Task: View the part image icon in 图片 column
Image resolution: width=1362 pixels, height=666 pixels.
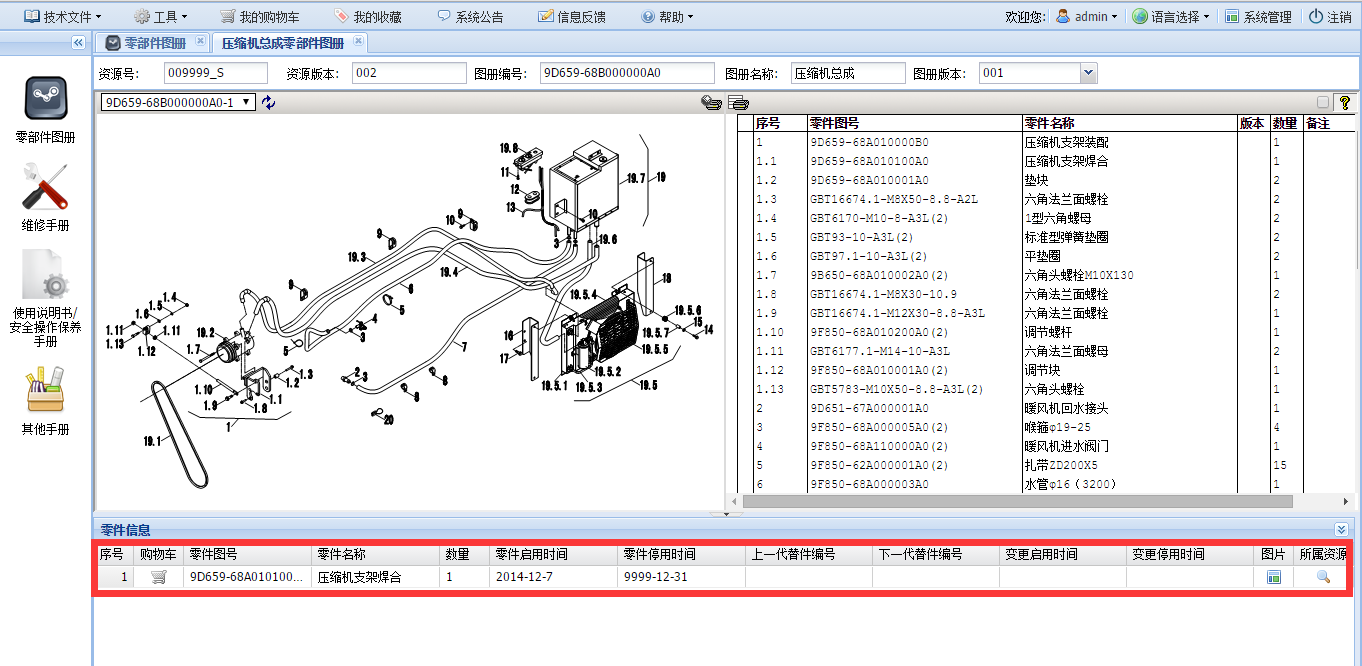Action: pos(1273,577)
